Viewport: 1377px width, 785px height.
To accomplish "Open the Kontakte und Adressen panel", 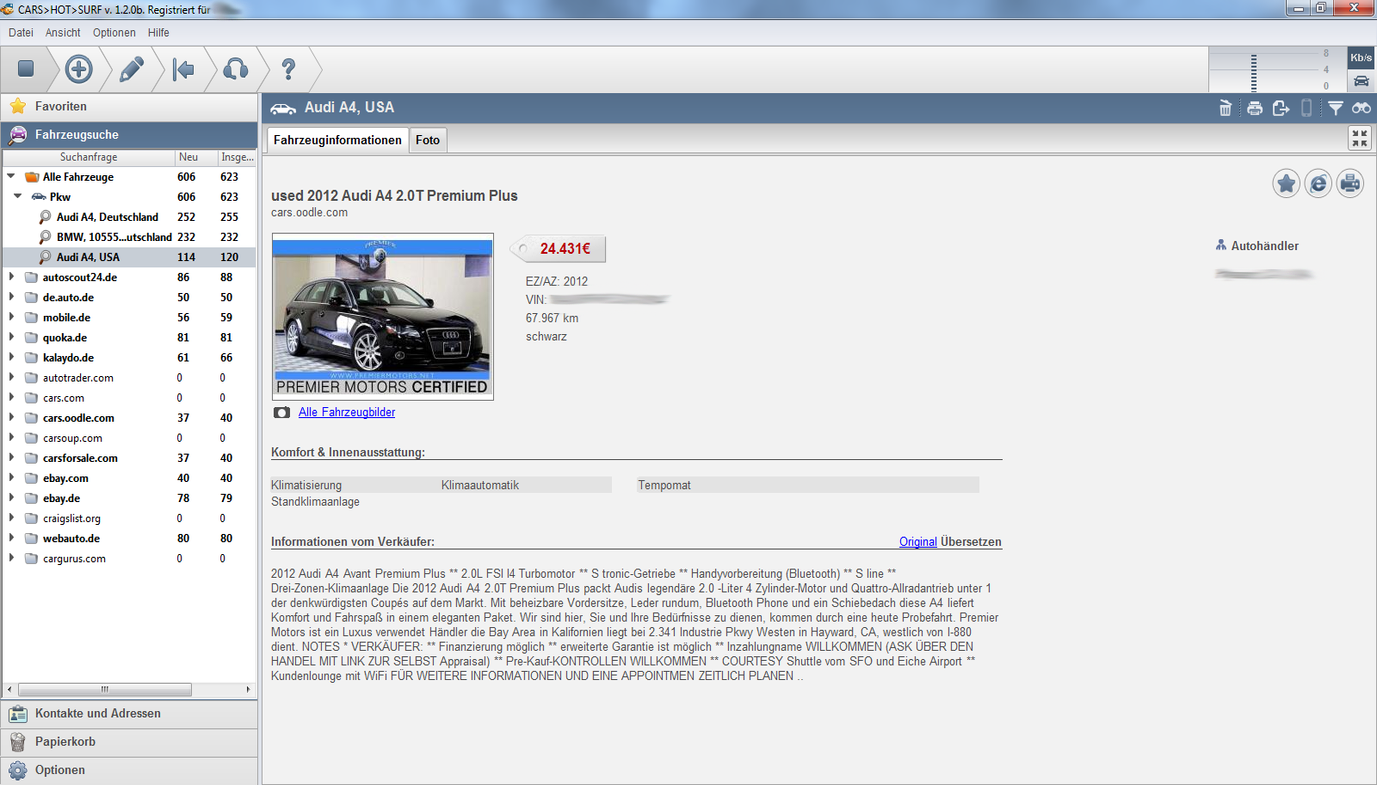I will tap(129, 713).
